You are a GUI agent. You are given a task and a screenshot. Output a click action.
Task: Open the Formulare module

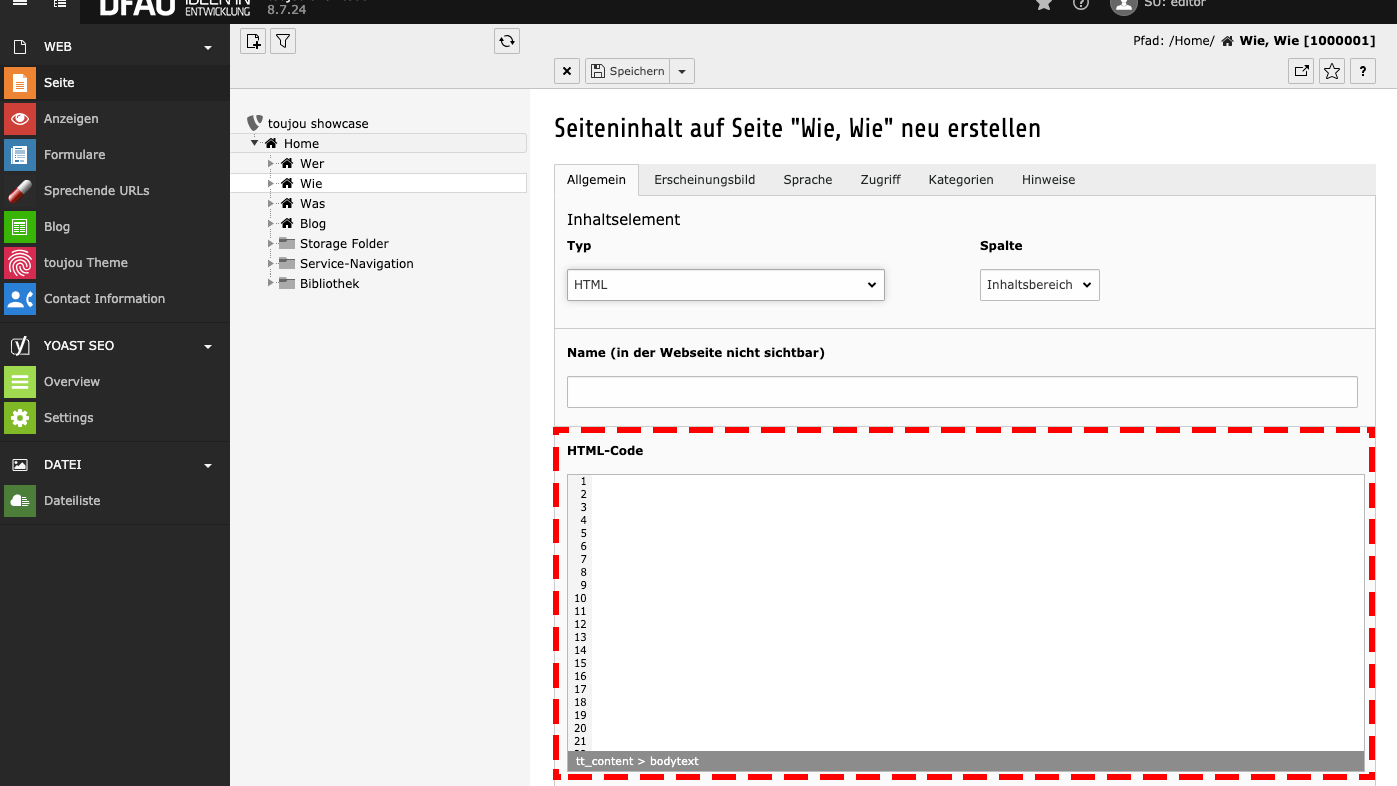74,155
